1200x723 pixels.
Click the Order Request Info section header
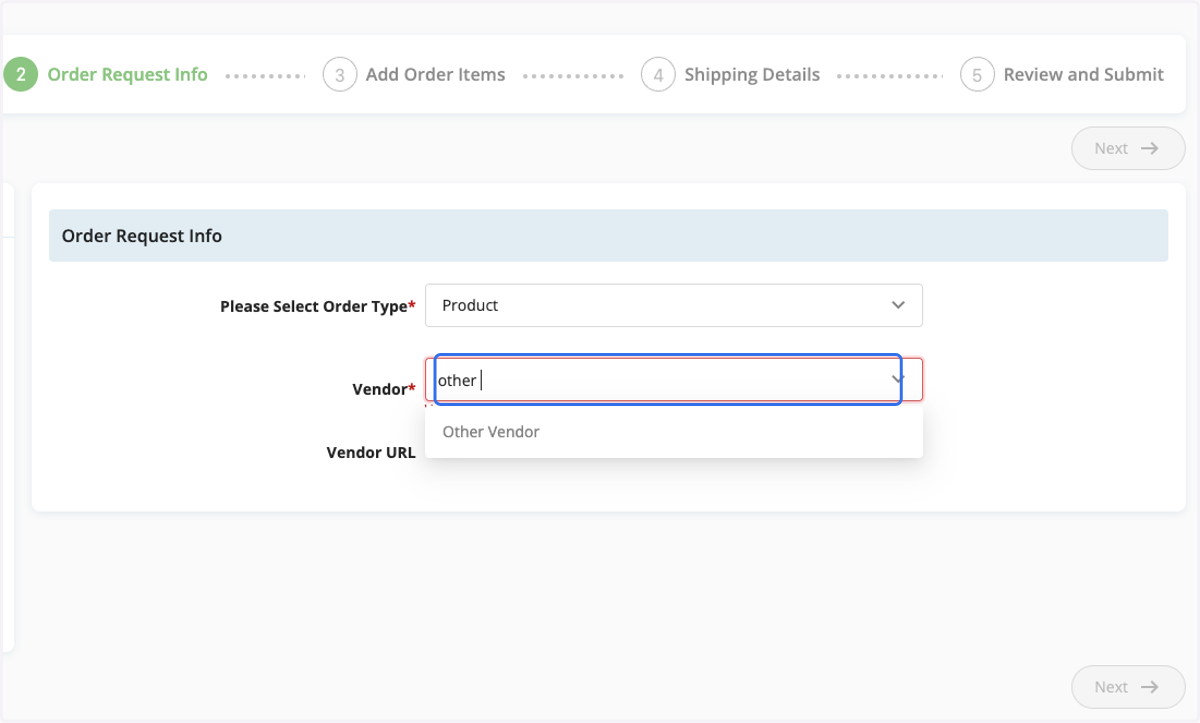608,236
